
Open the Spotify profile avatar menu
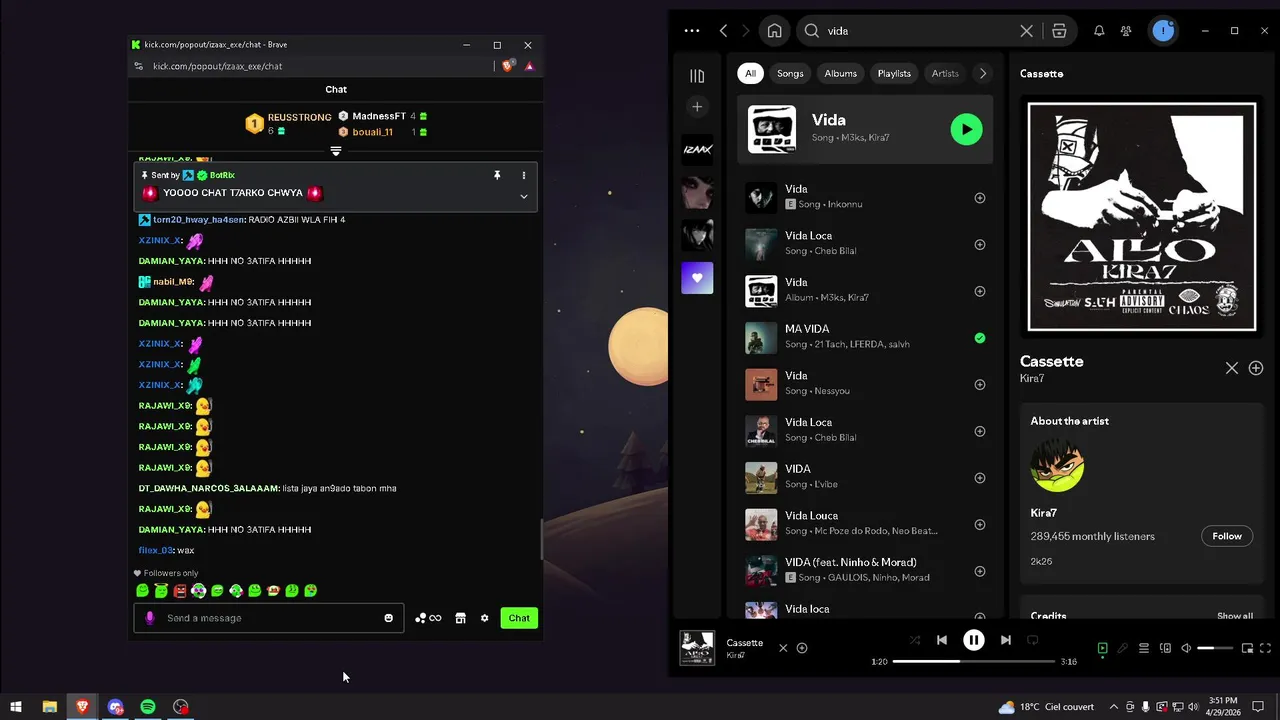[1162, 31]
